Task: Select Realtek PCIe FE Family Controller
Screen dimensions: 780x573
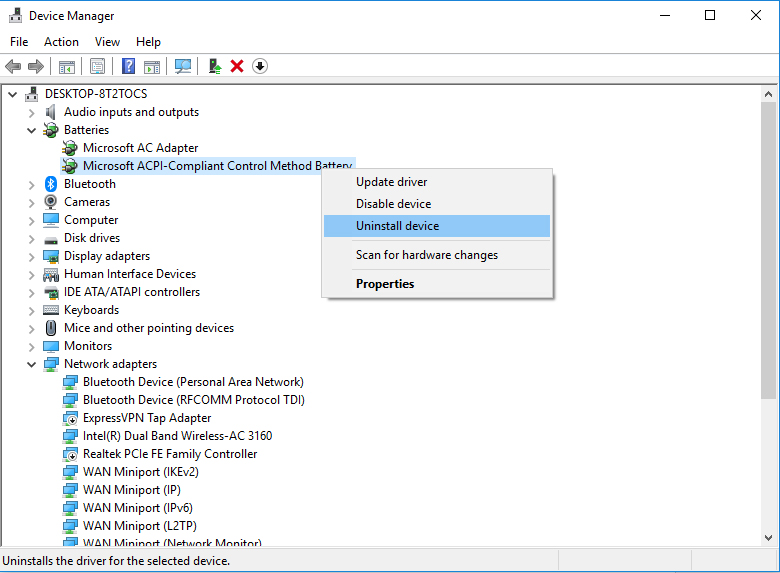Action: [x=170, y=454]
